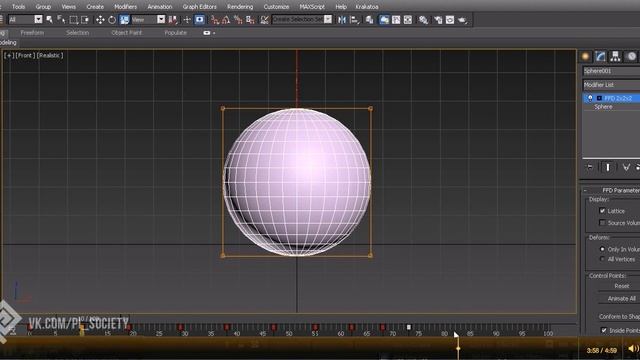Open Select by Name tool
The image size is (640, 360).
(x=61, y=20)
